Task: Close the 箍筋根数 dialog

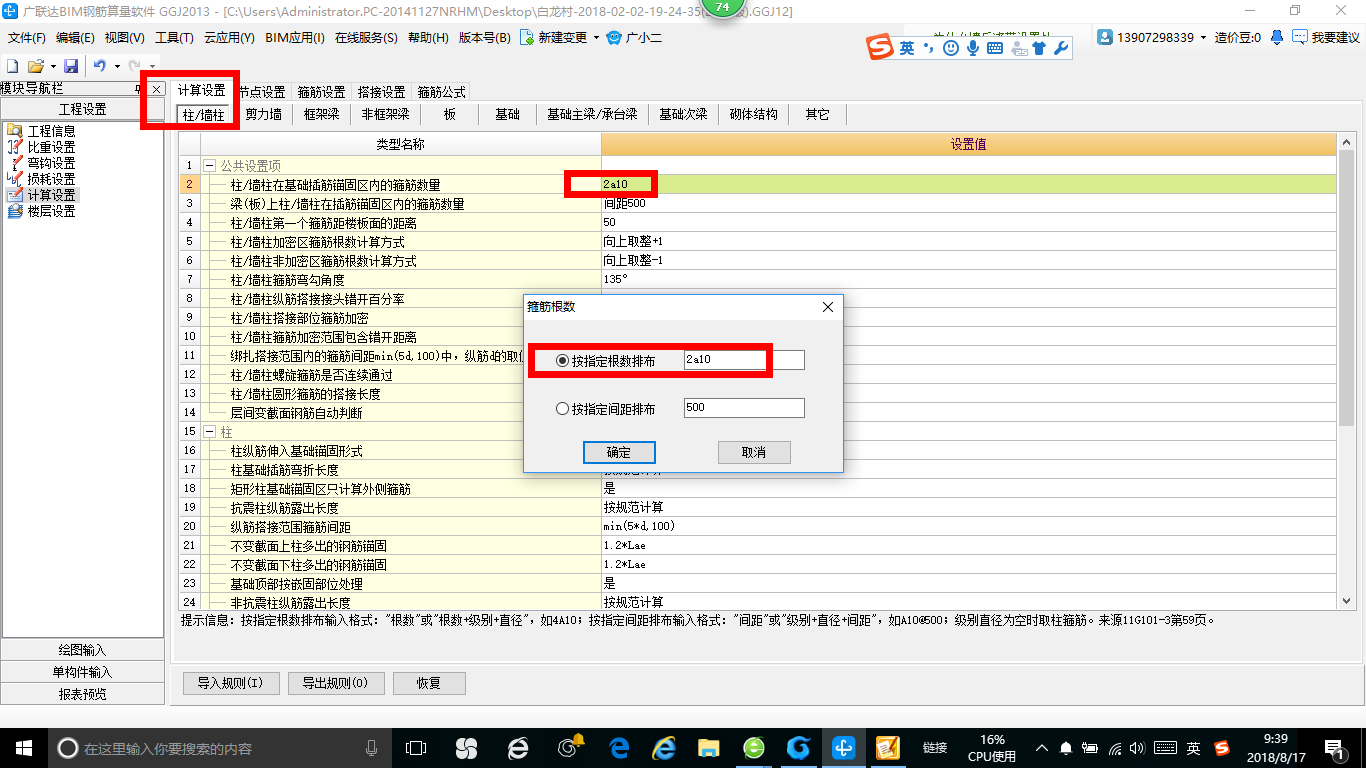Action: click(827, 307)
